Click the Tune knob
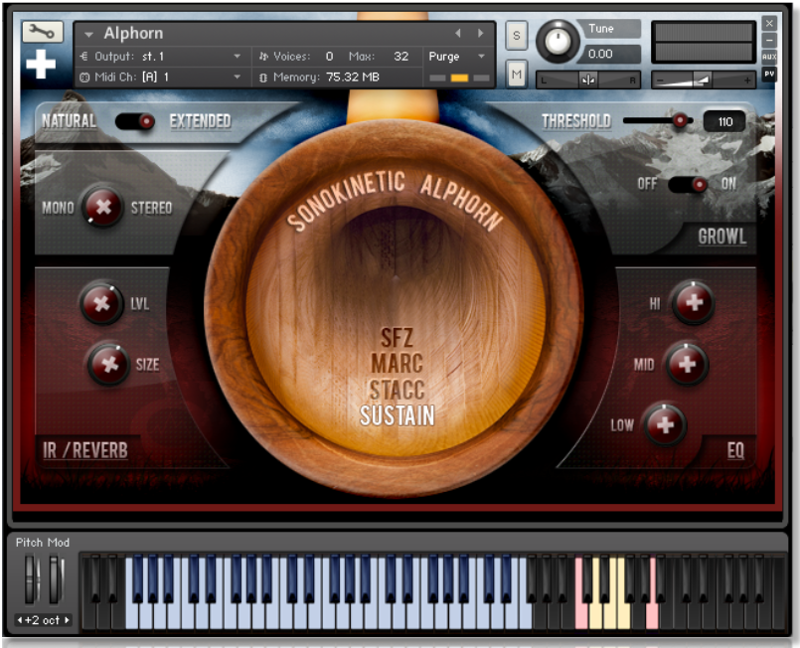 tap(557, 41)
